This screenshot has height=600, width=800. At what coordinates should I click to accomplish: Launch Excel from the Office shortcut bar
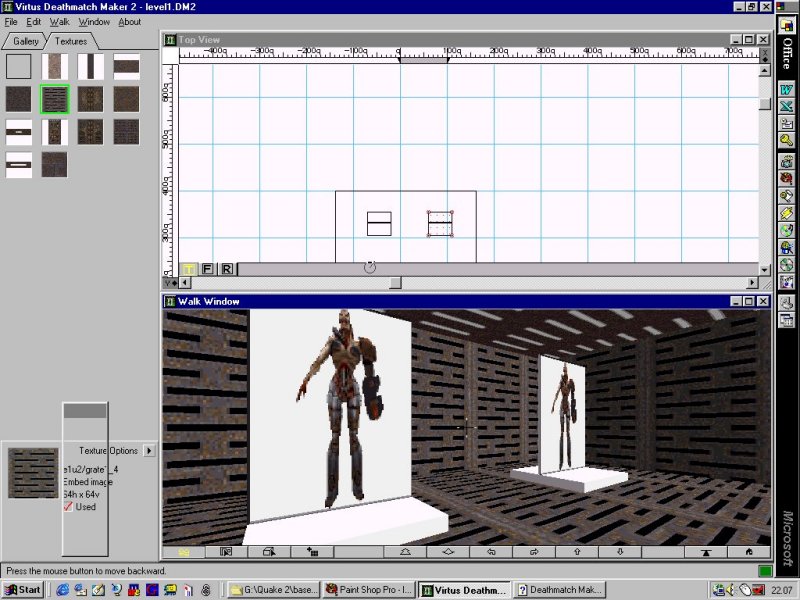coord(786,106)
